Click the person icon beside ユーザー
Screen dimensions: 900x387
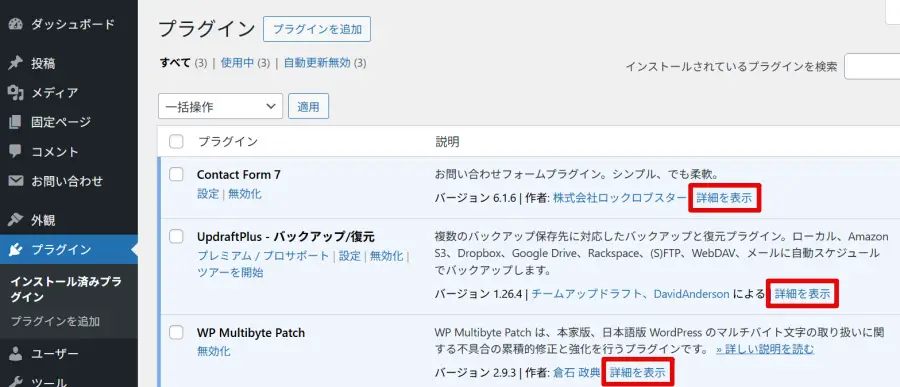(15, 353)
